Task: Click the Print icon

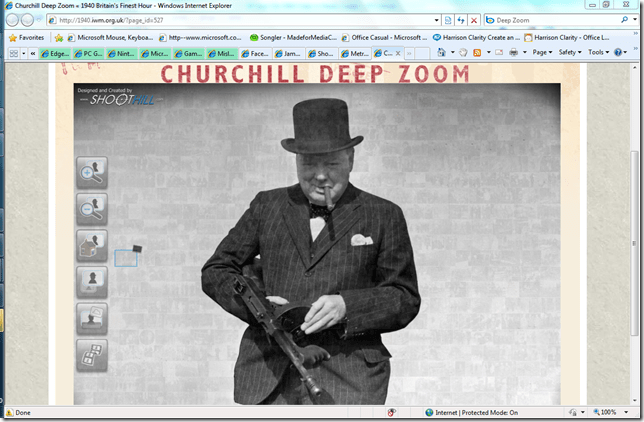Action: click(513, 52)
